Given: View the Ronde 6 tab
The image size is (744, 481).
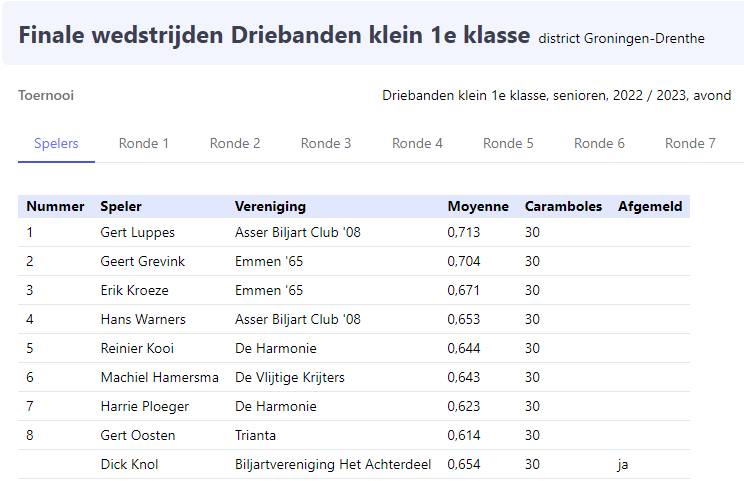Looking at the screenshot, I should click(x=599, y=143).
